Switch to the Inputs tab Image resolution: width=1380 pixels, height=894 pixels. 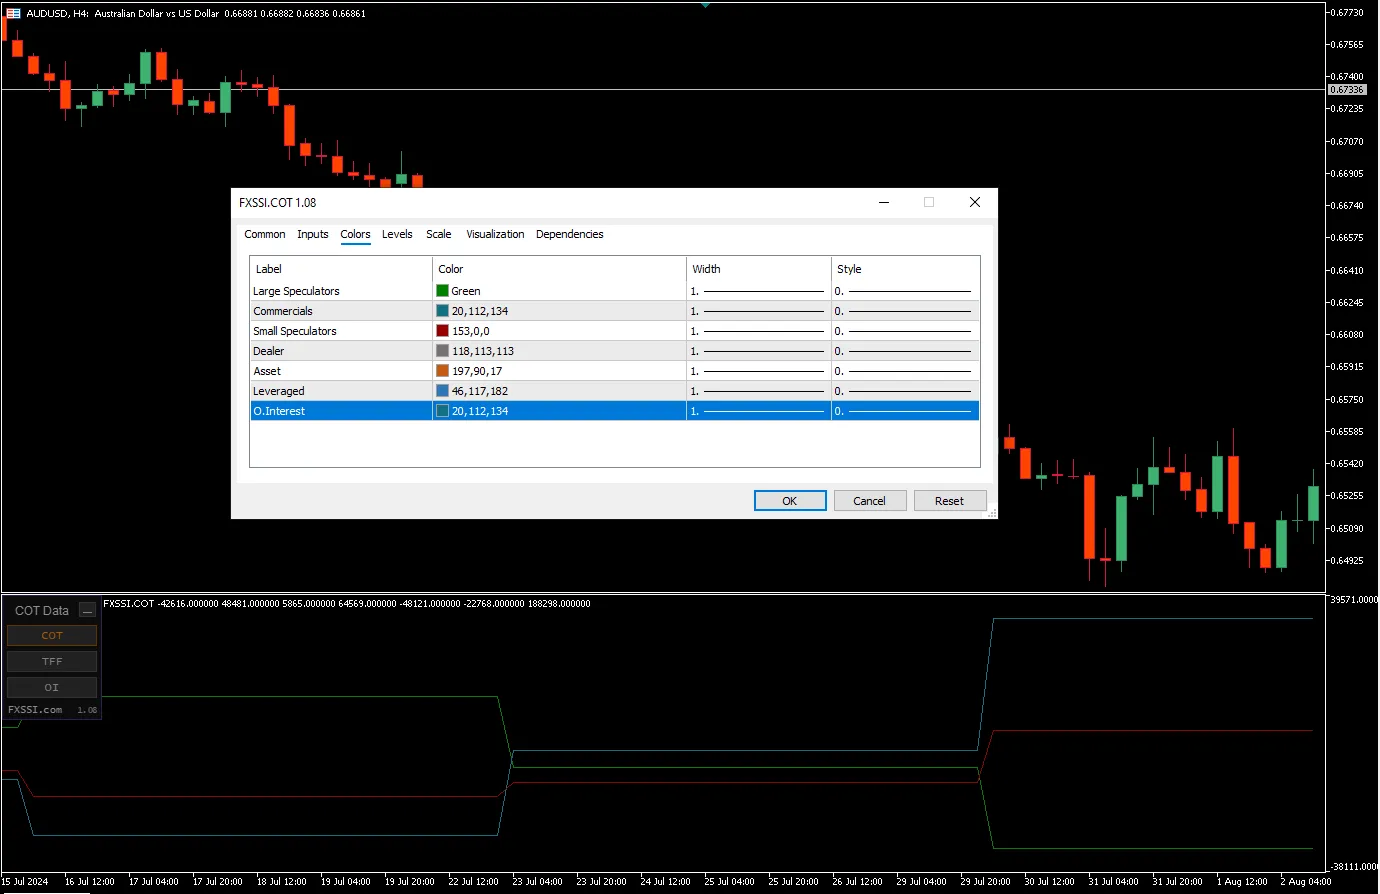[313, 234]
